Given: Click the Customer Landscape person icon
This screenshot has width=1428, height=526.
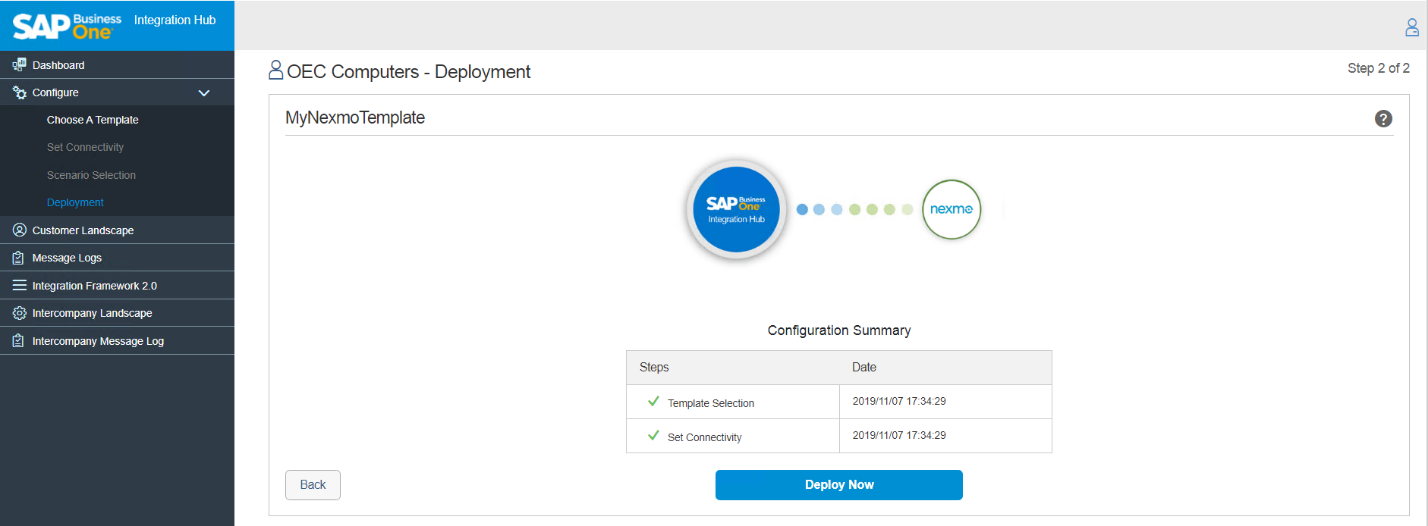Looking at the screenshot, I should [x=19, y=230].
